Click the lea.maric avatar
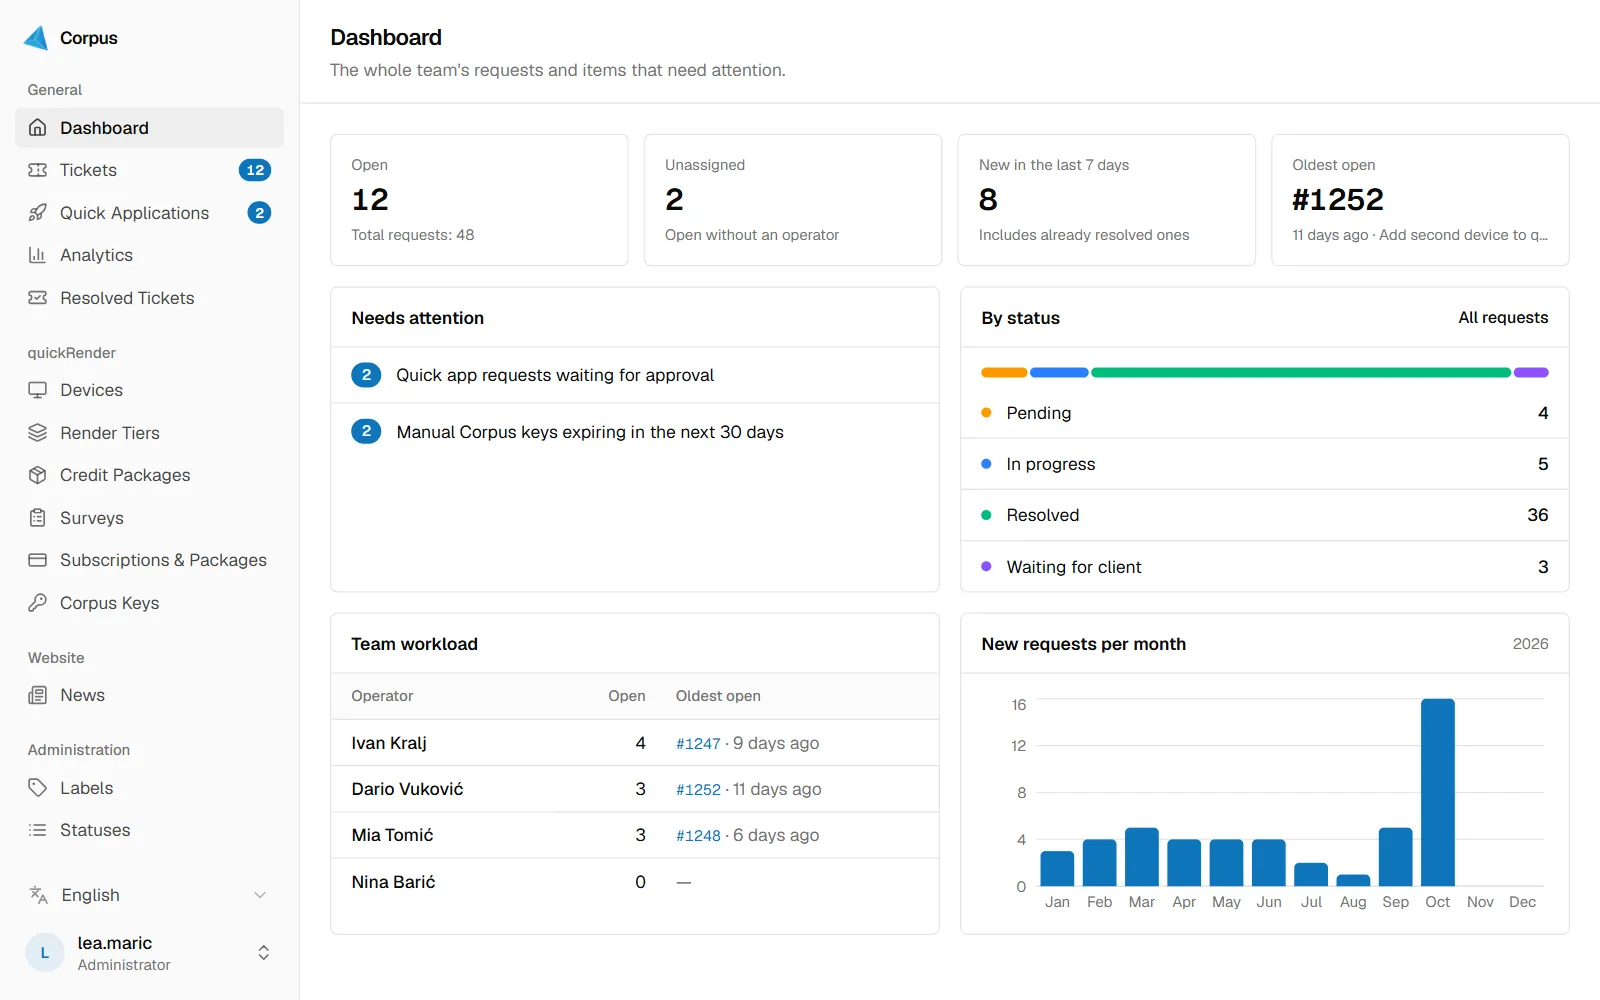The height and width of the screenshot is (1000, 1600). [x=45, y=953]
